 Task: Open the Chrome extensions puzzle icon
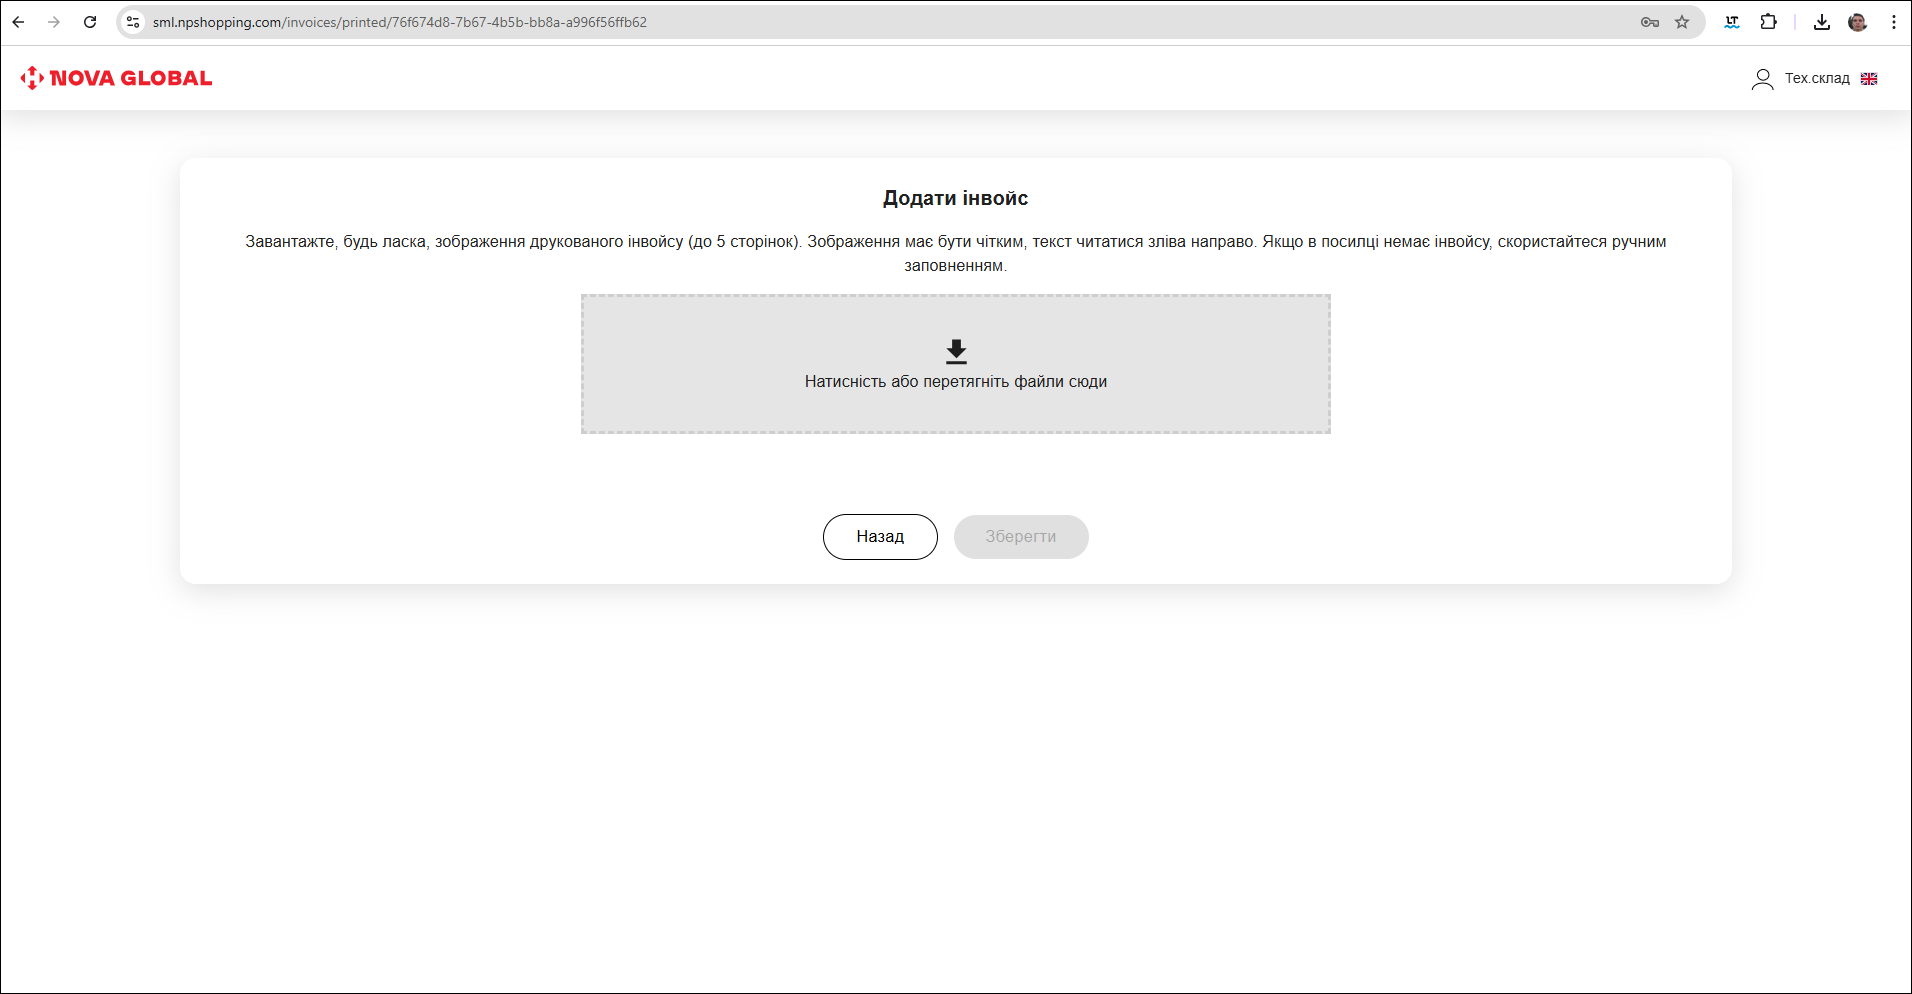click(x=1768, y=22)
